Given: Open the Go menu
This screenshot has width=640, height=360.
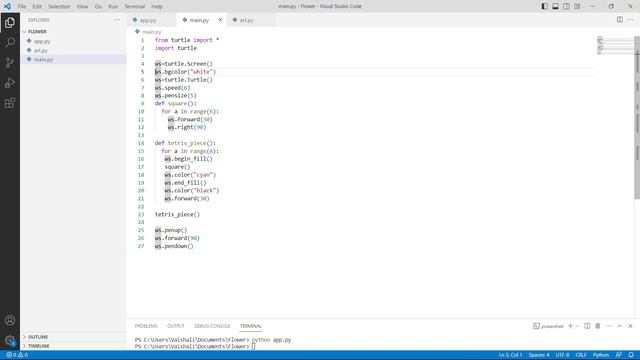Looking at the screenshot, I should tap(98, 7).
